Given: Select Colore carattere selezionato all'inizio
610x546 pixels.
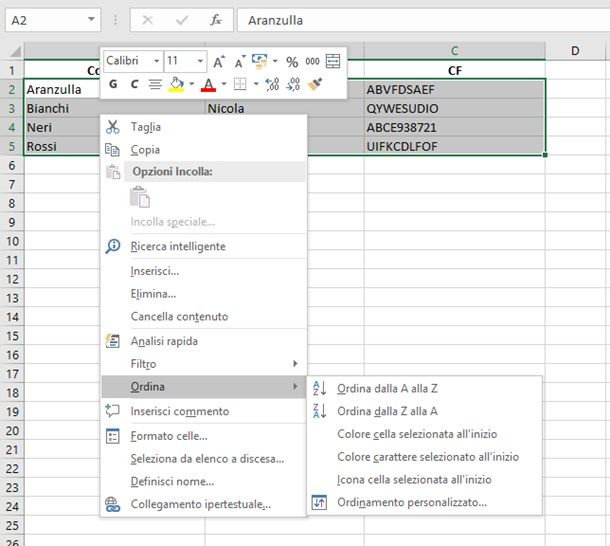Looking at the screenshot, I should [424, 456].
